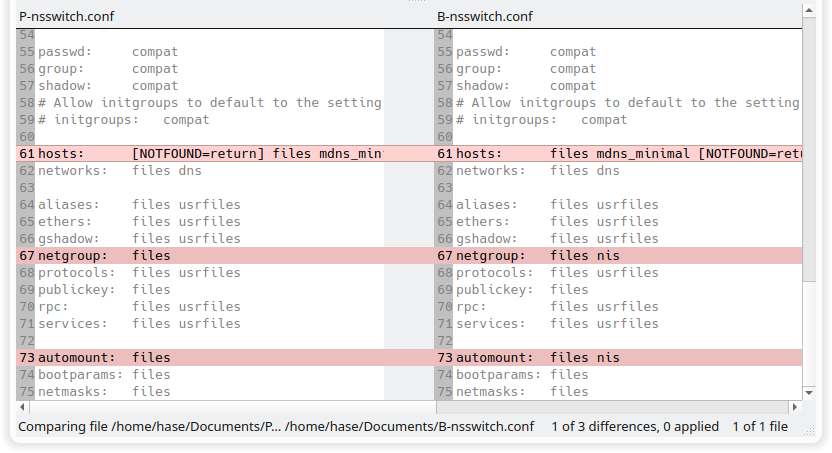Click the horizontal scrollbar left arrow

(22, 407)
